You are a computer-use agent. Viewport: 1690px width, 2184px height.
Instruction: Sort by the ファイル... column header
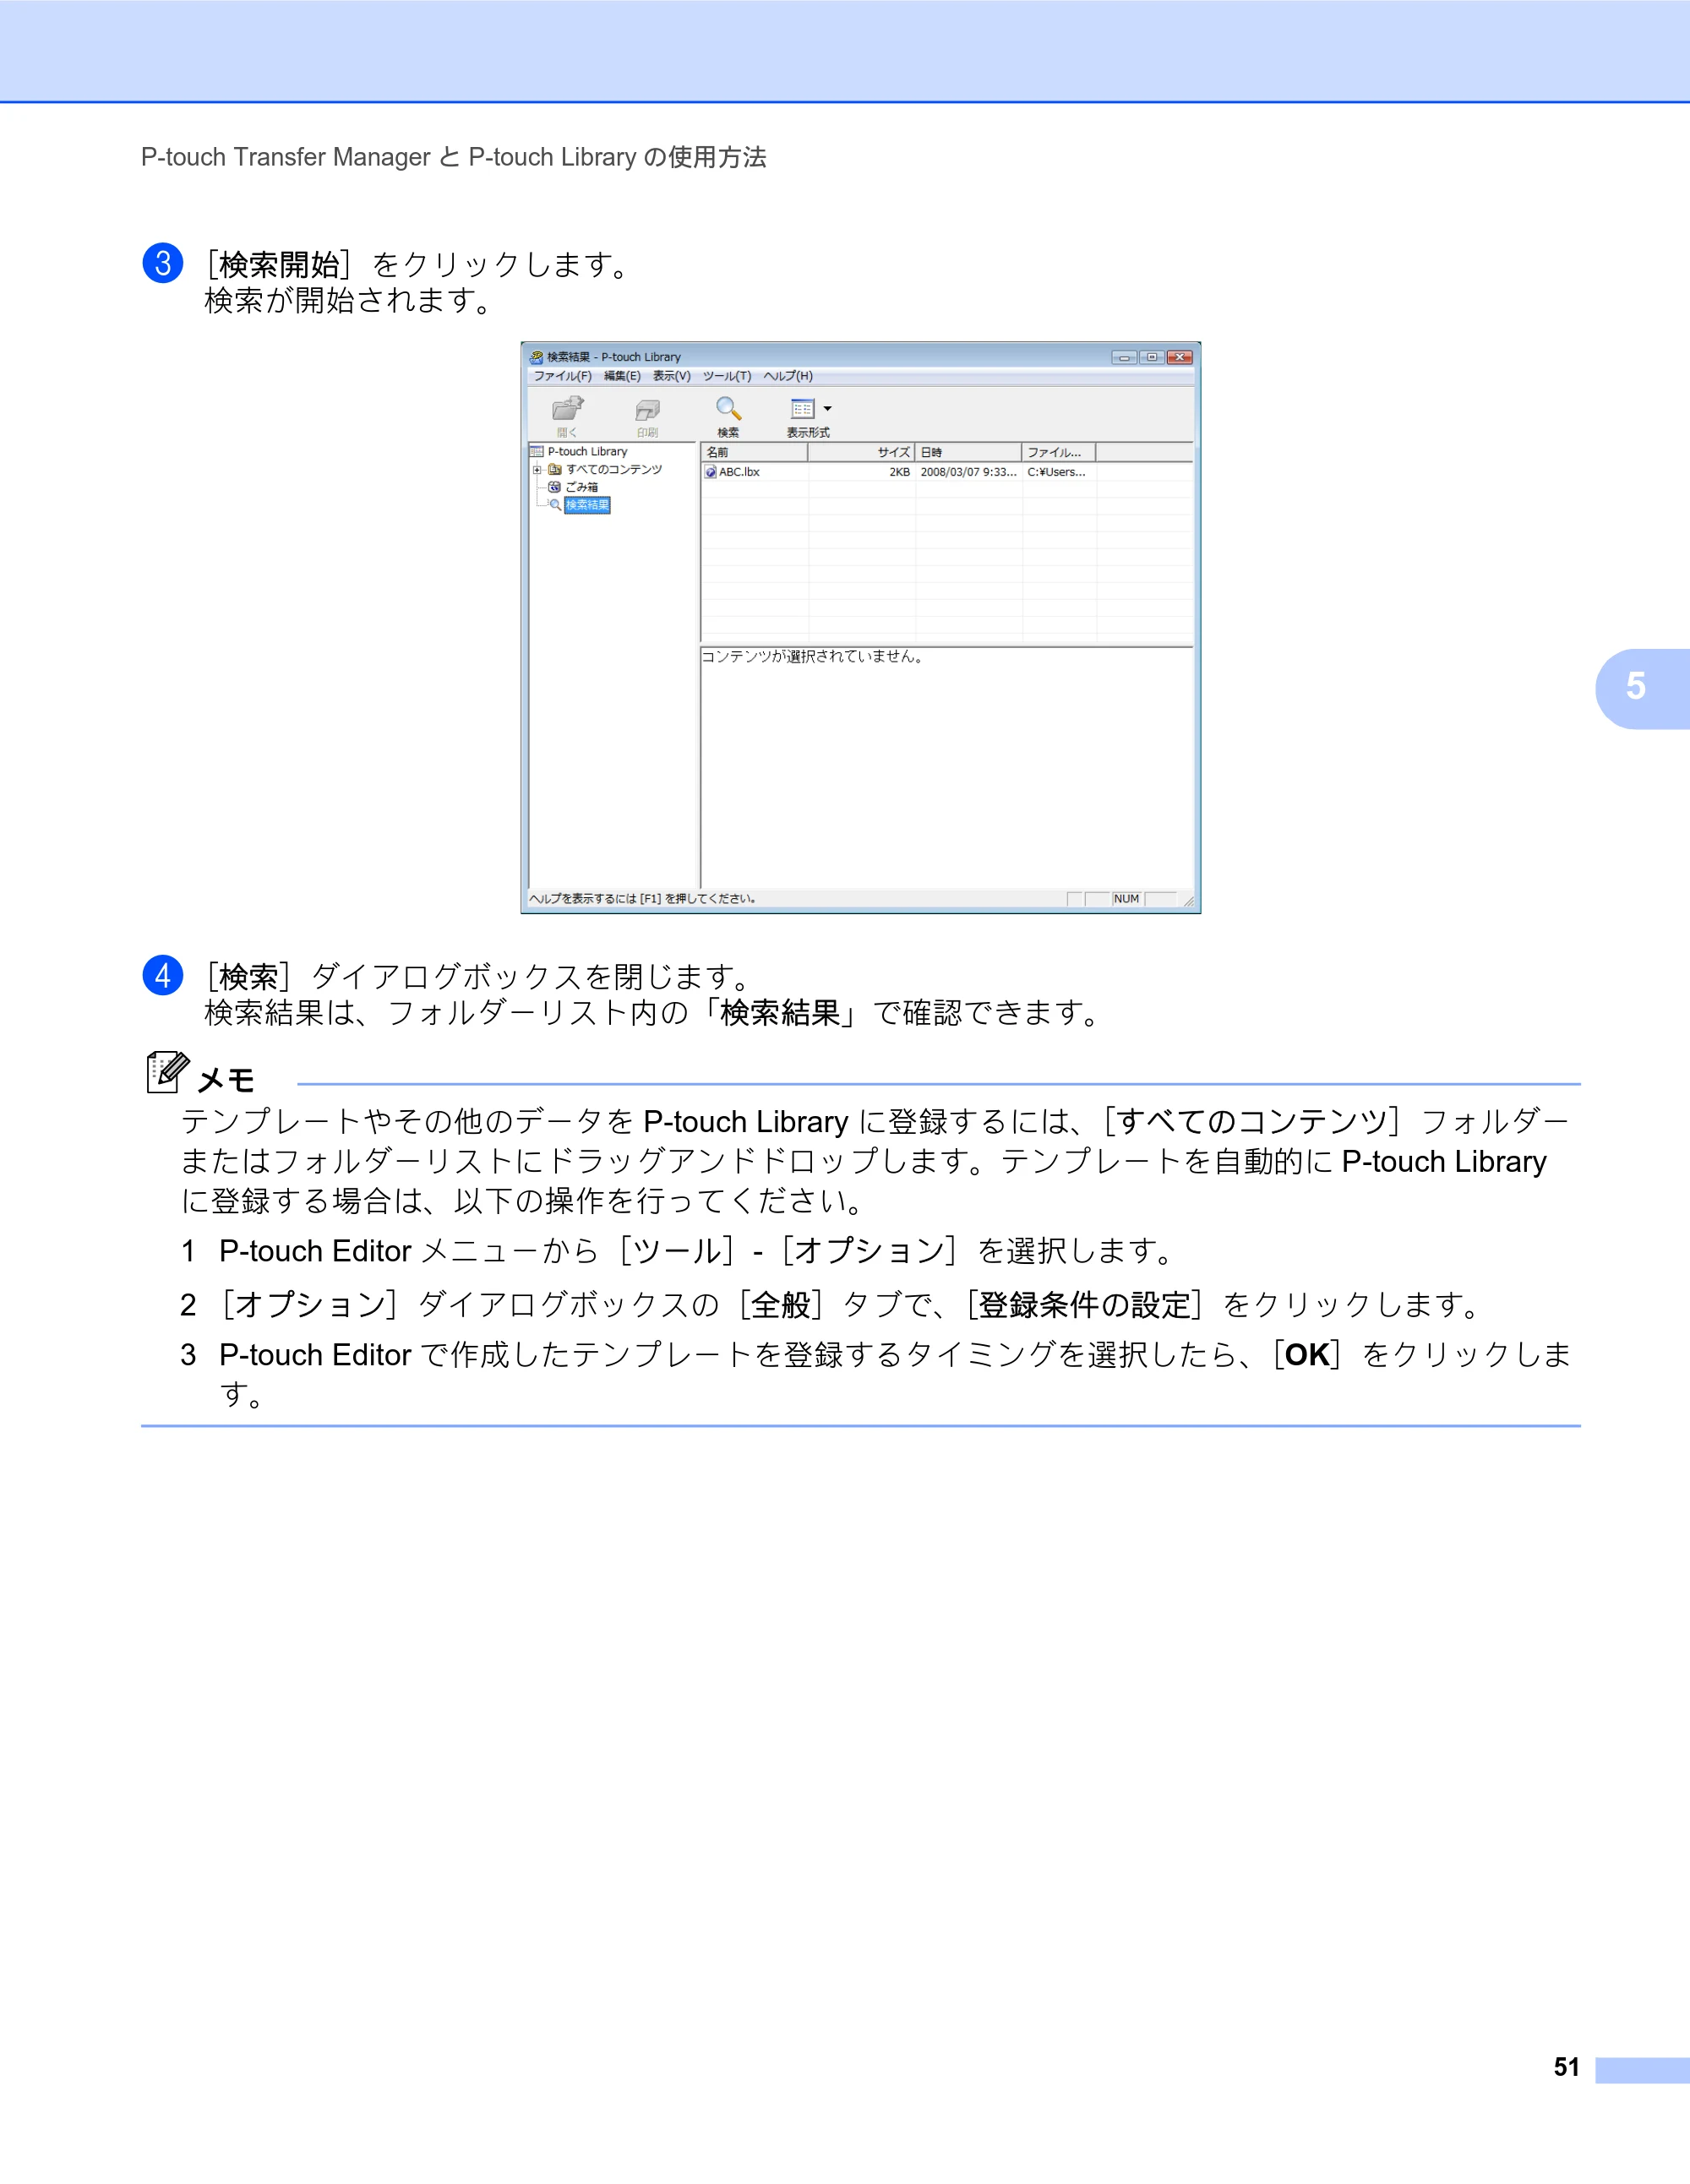pyautogui.click(x=1058, y=452)
